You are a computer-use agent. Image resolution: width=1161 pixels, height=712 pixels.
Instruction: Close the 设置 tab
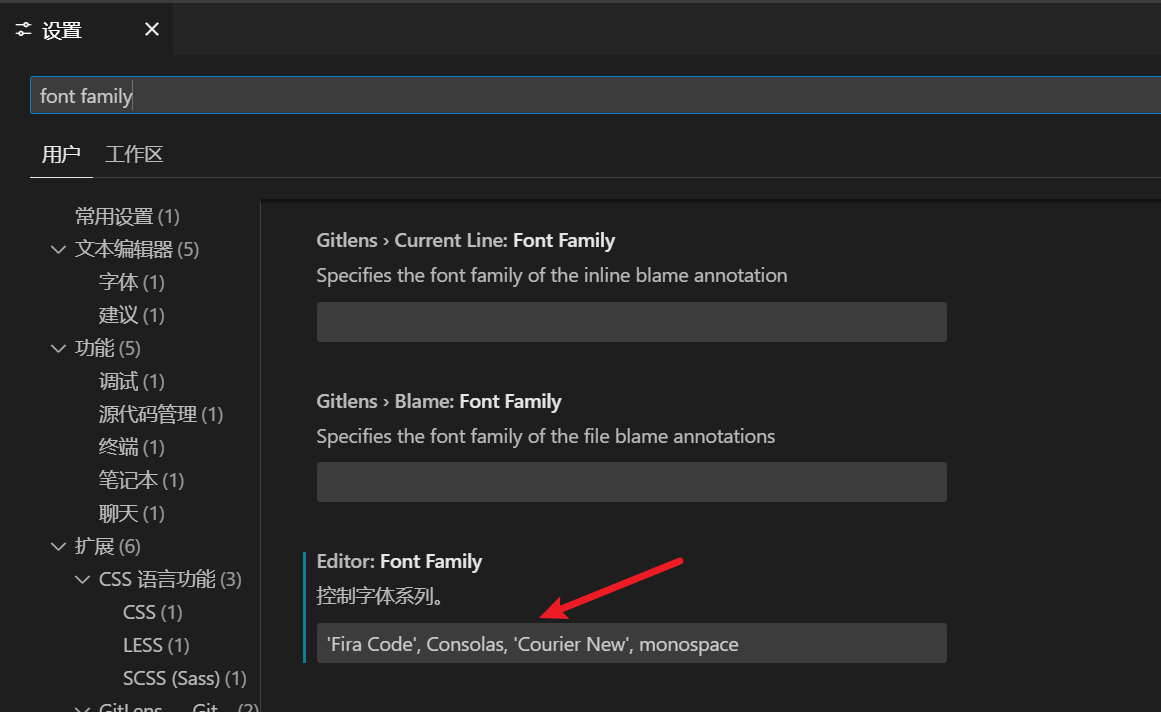click(152, 30)
